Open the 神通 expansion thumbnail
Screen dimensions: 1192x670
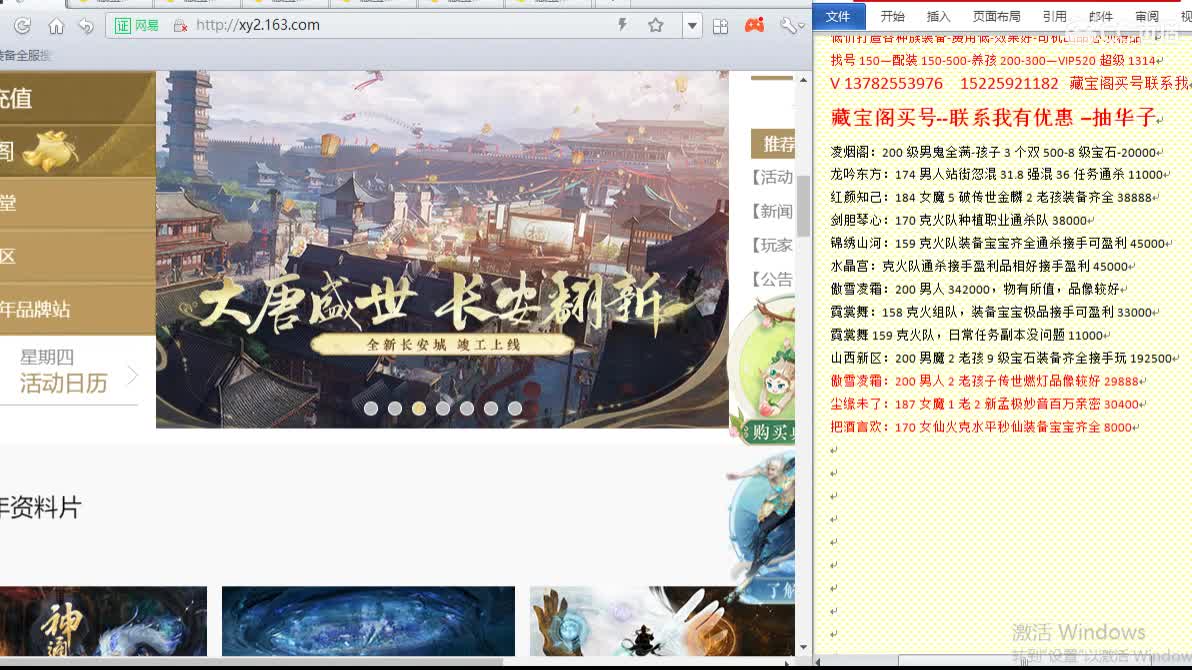click(x=103, y=621)
